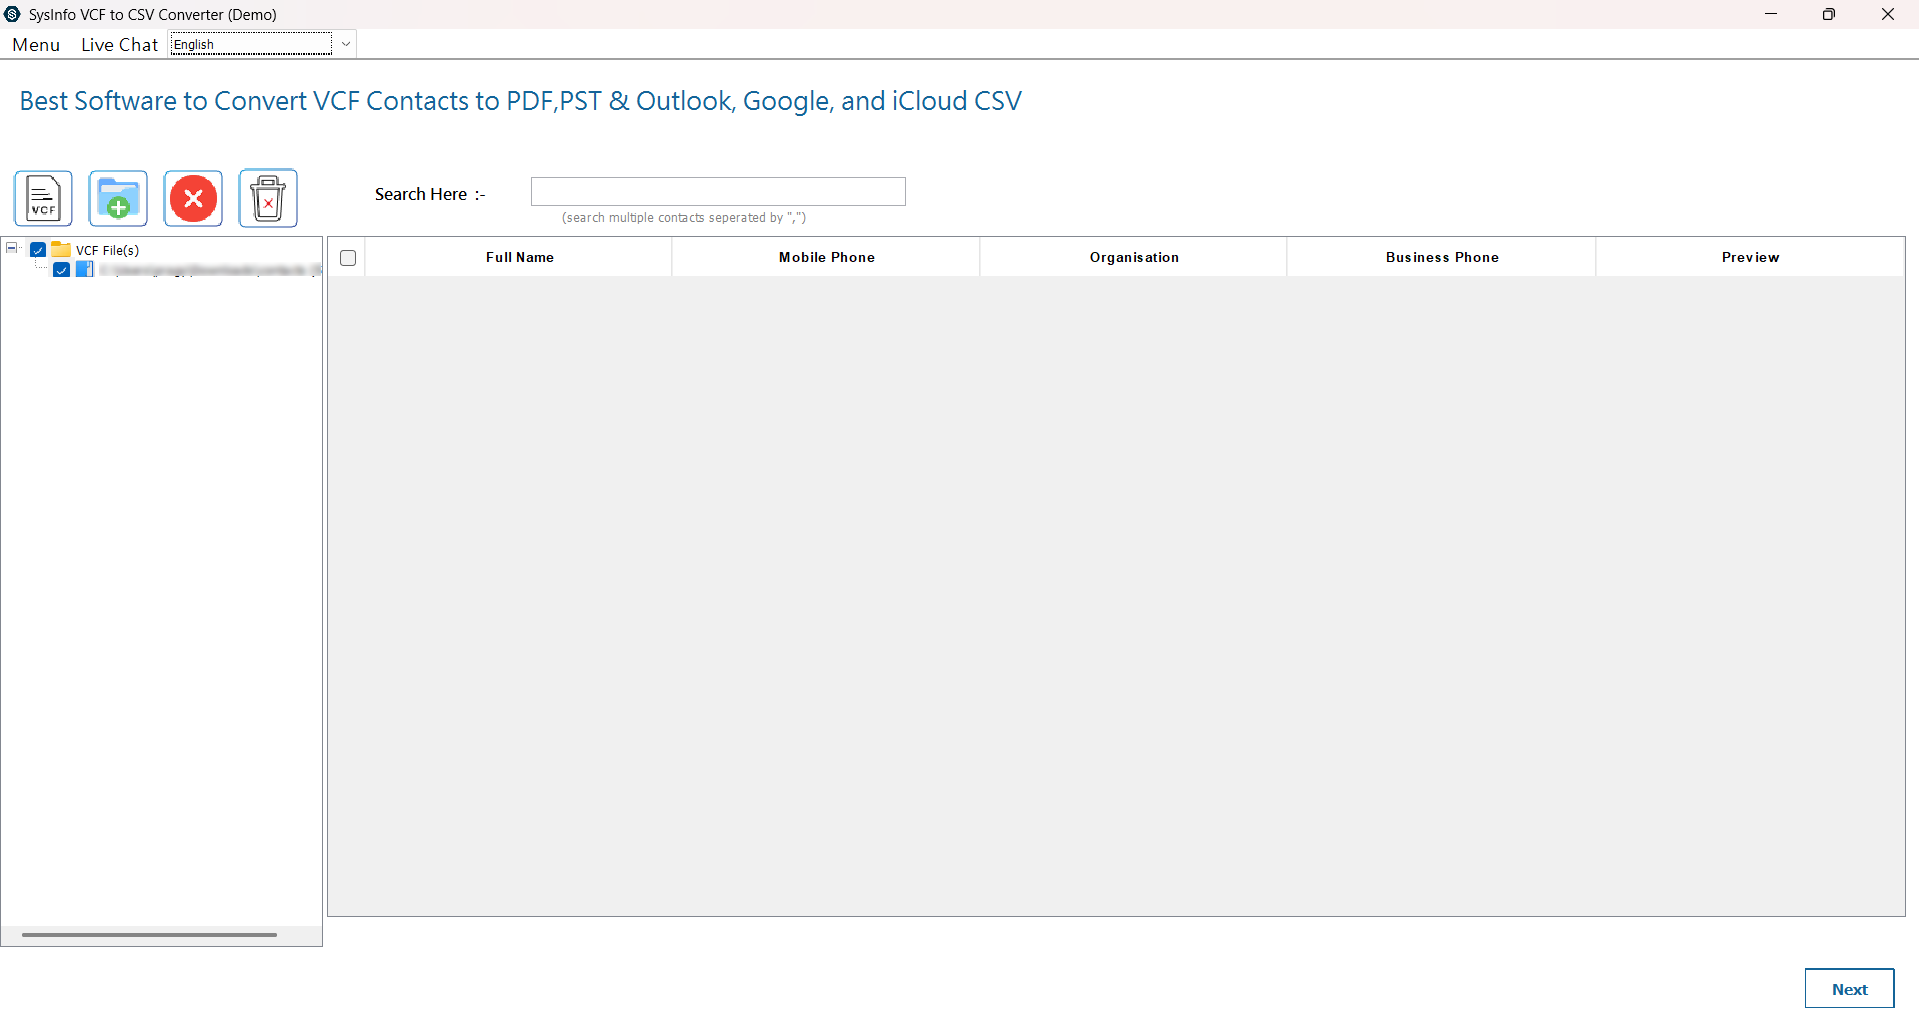Click the Business Phone column header
This screenshot has height=1014, width=1919.
click(1442, 257)
